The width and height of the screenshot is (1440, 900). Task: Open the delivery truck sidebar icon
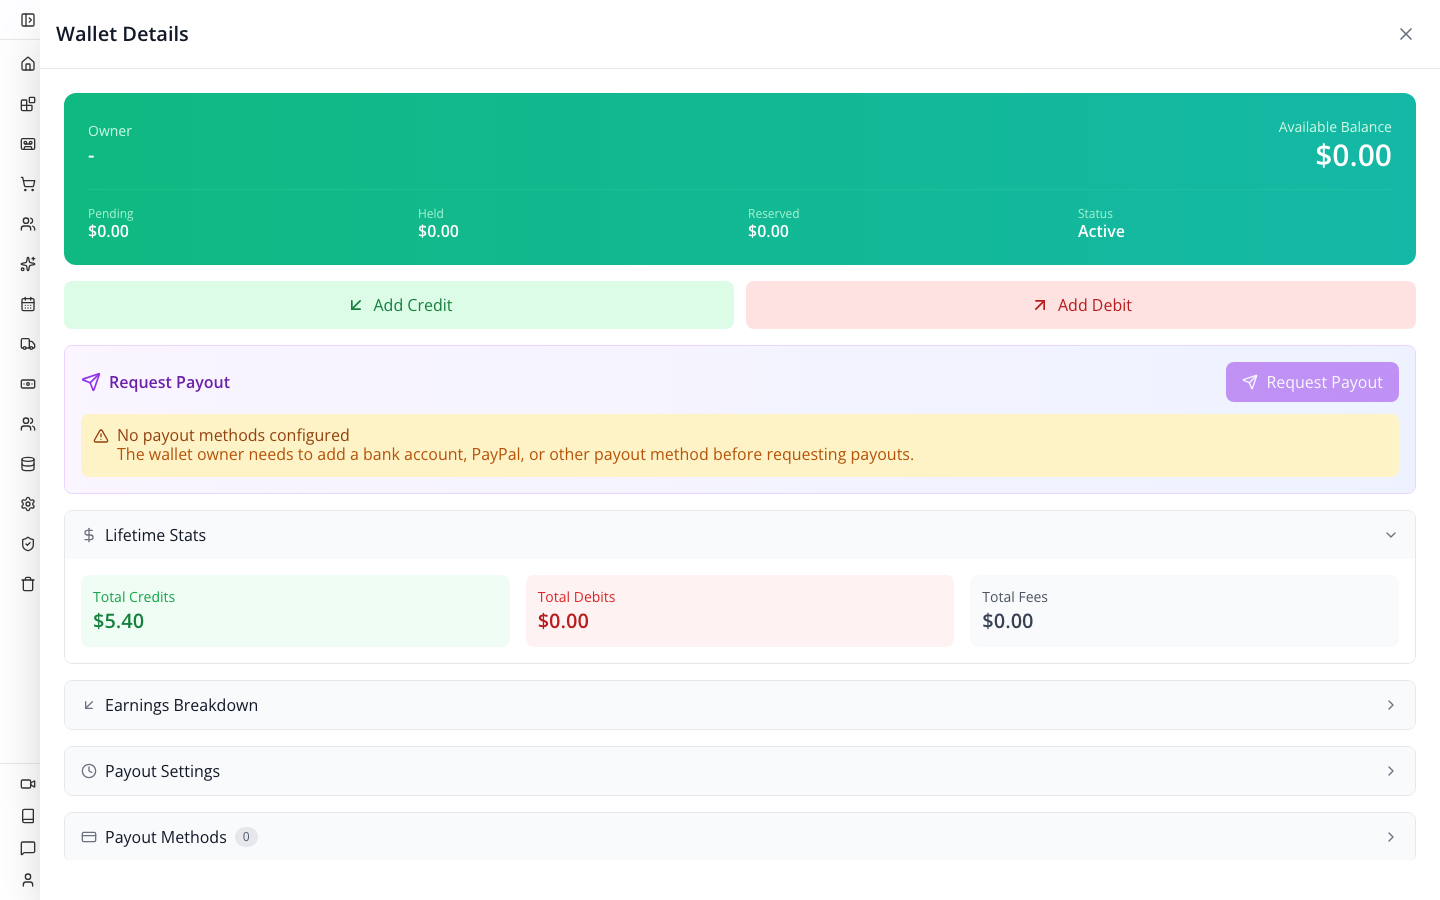pos(28,344)
